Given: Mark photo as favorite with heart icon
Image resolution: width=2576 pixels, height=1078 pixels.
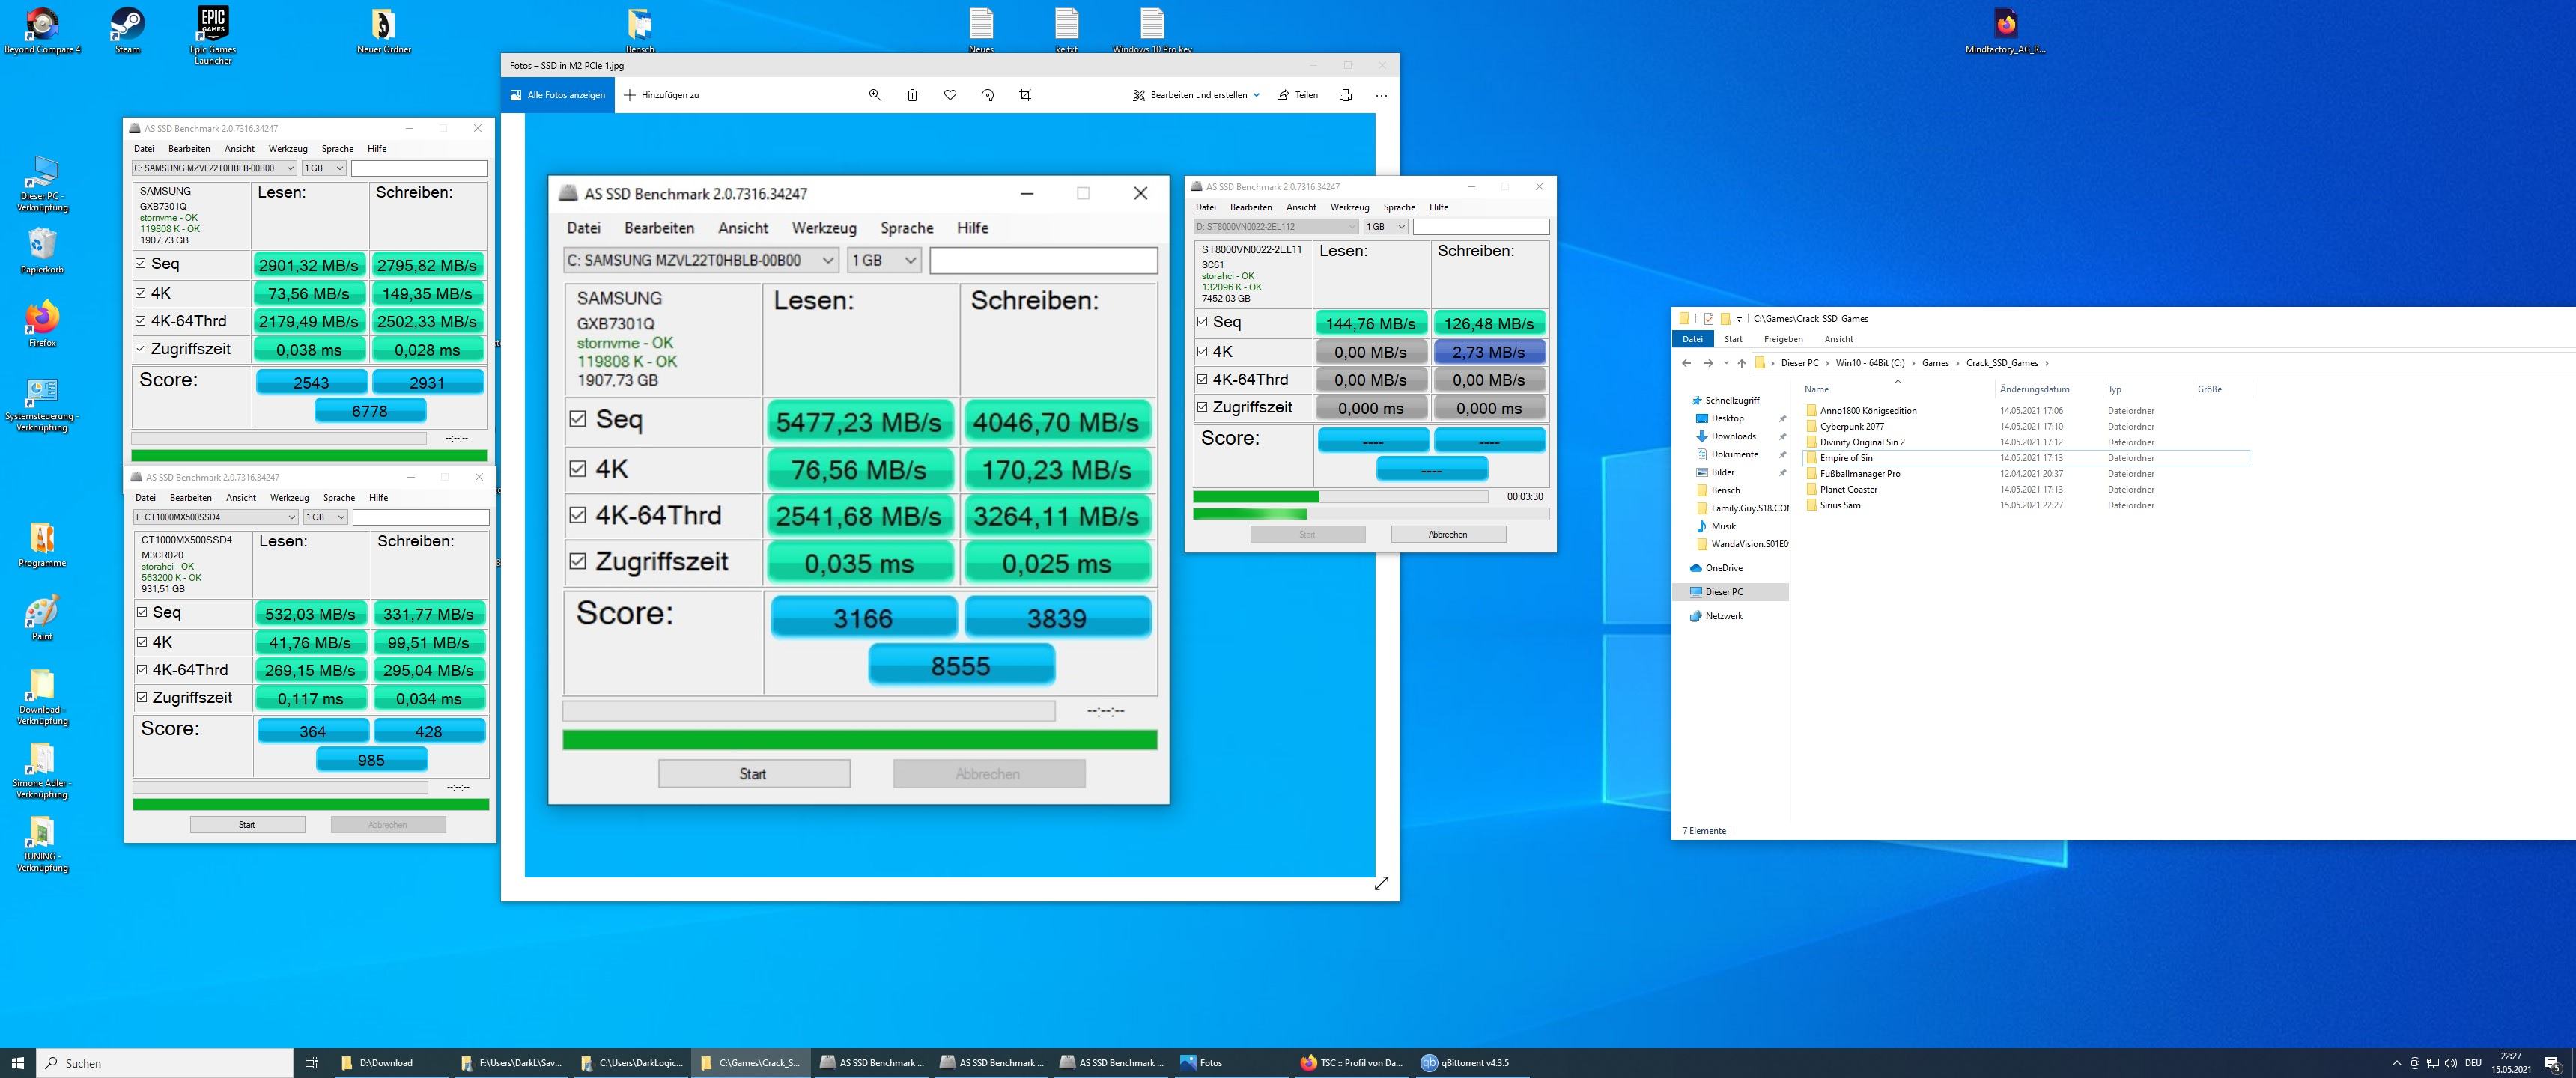Looking at the screenshot, I should click(950, 95).
